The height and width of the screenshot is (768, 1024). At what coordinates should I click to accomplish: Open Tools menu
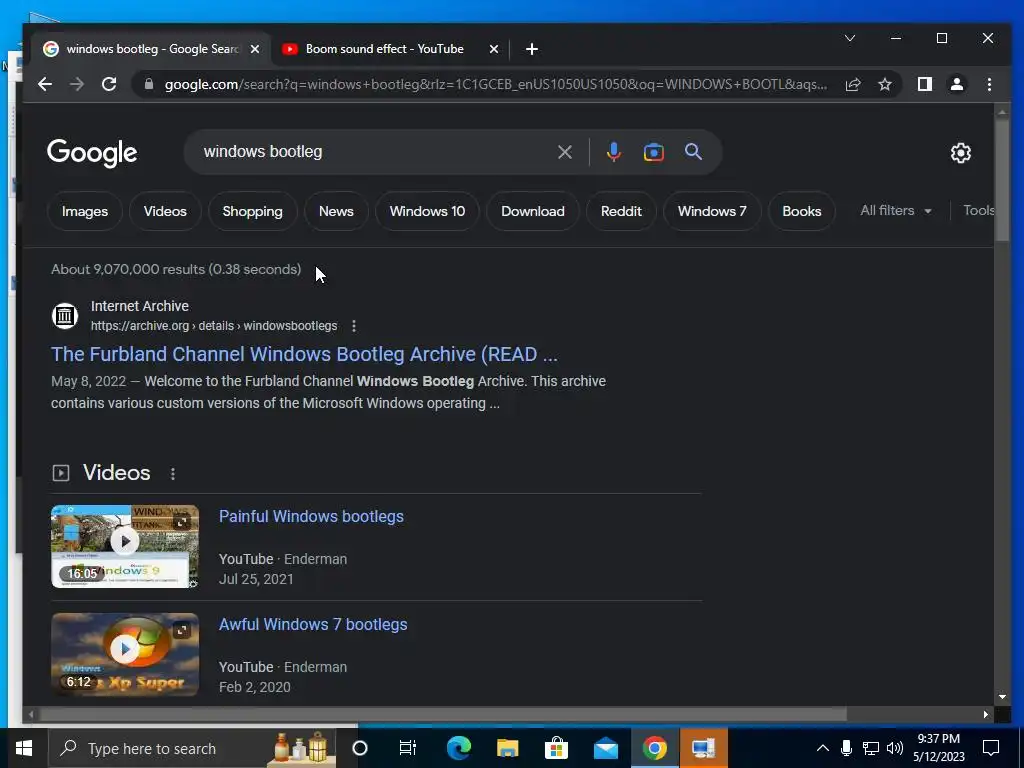pyautogui.click(x=978, y=211)
